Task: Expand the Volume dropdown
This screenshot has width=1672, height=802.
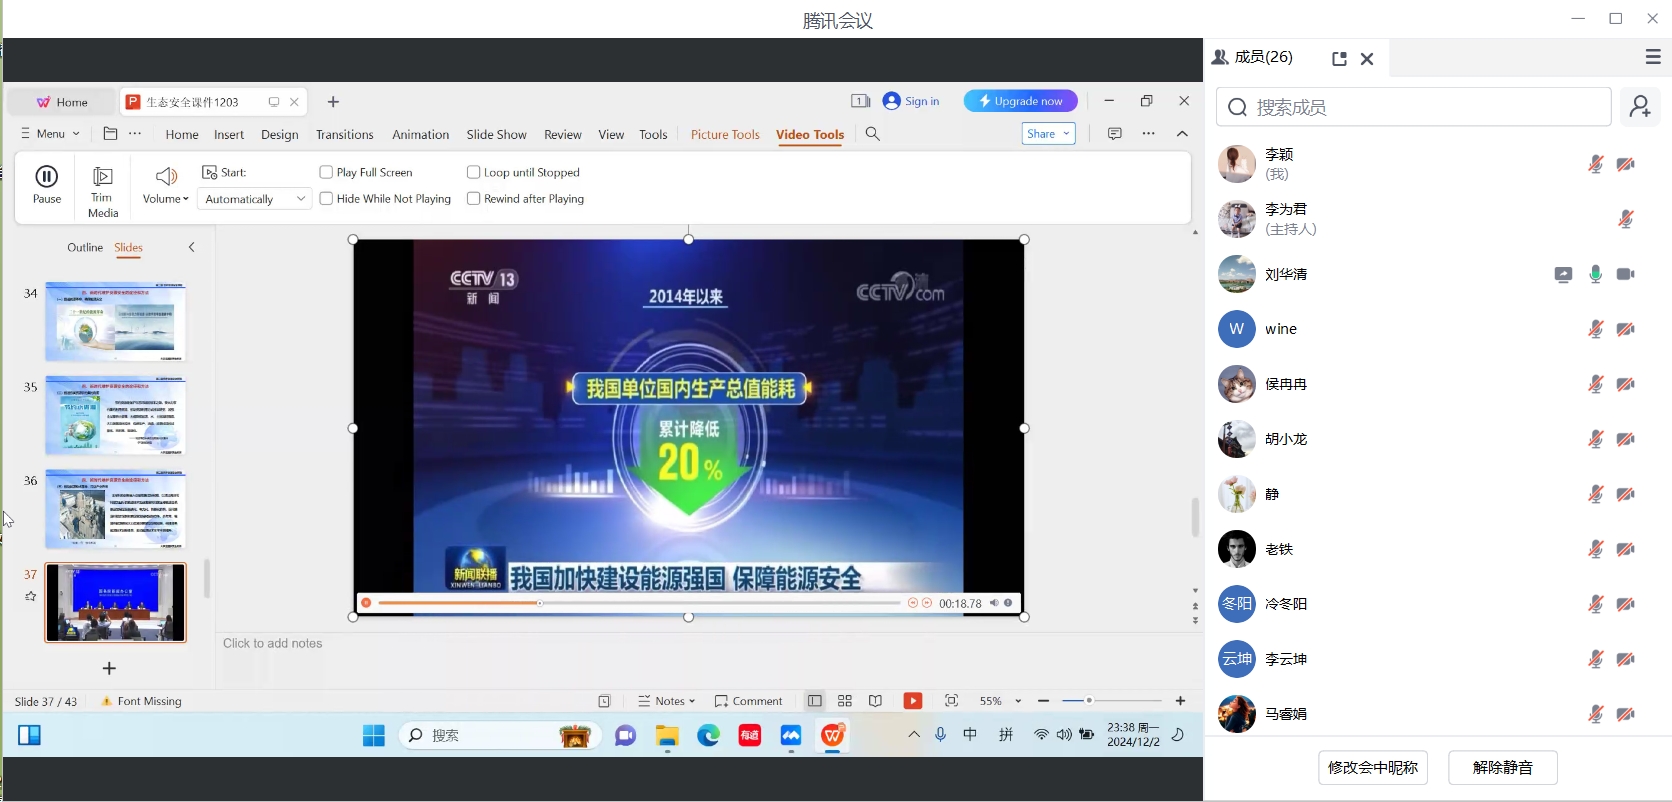Action: pyautogui.click(x=166, y=199)
